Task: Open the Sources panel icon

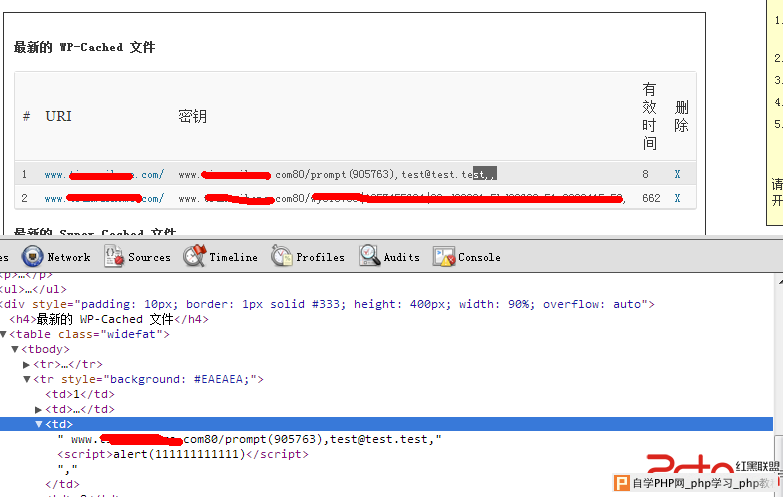Action: [x=113, y=257]
